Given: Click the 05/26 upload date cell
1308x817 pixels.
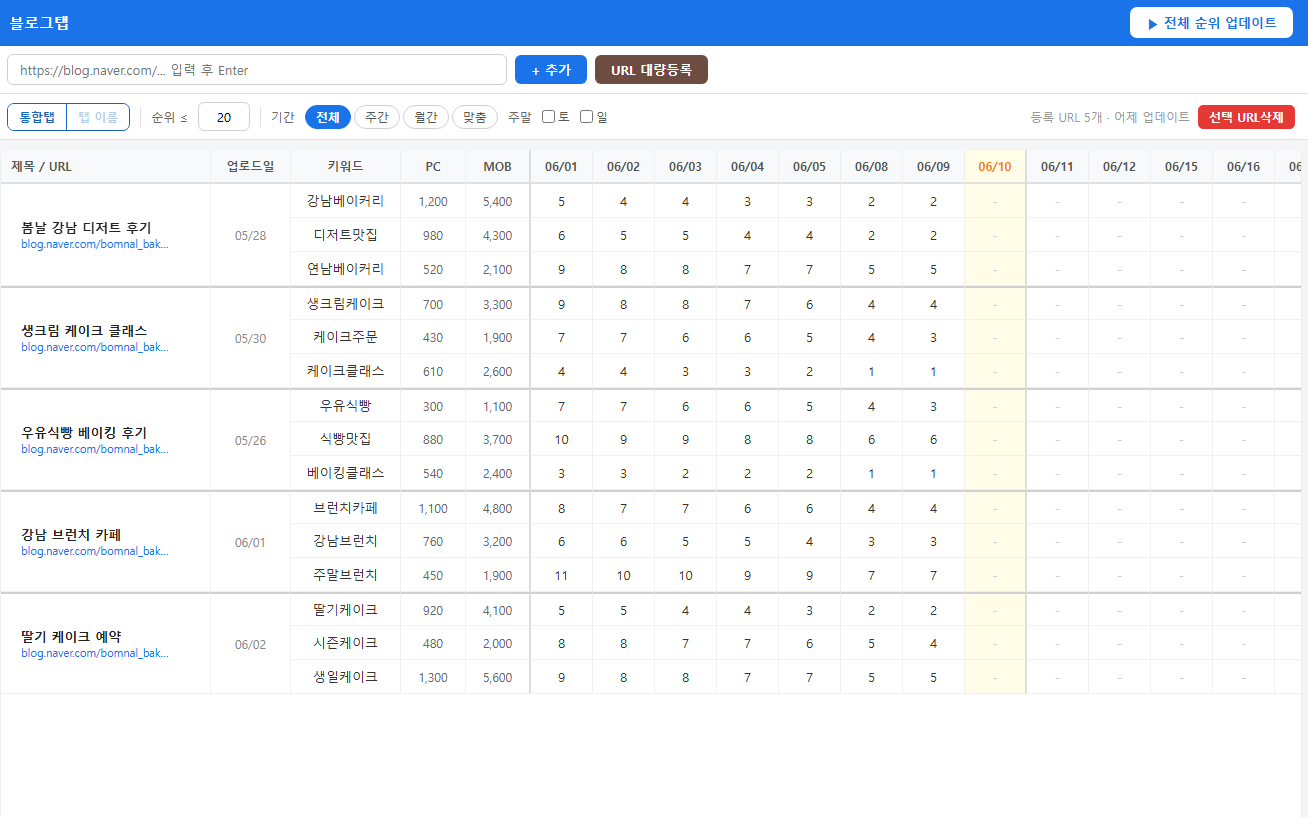Looking at the screenshot, I should click(x=251, y=440).
